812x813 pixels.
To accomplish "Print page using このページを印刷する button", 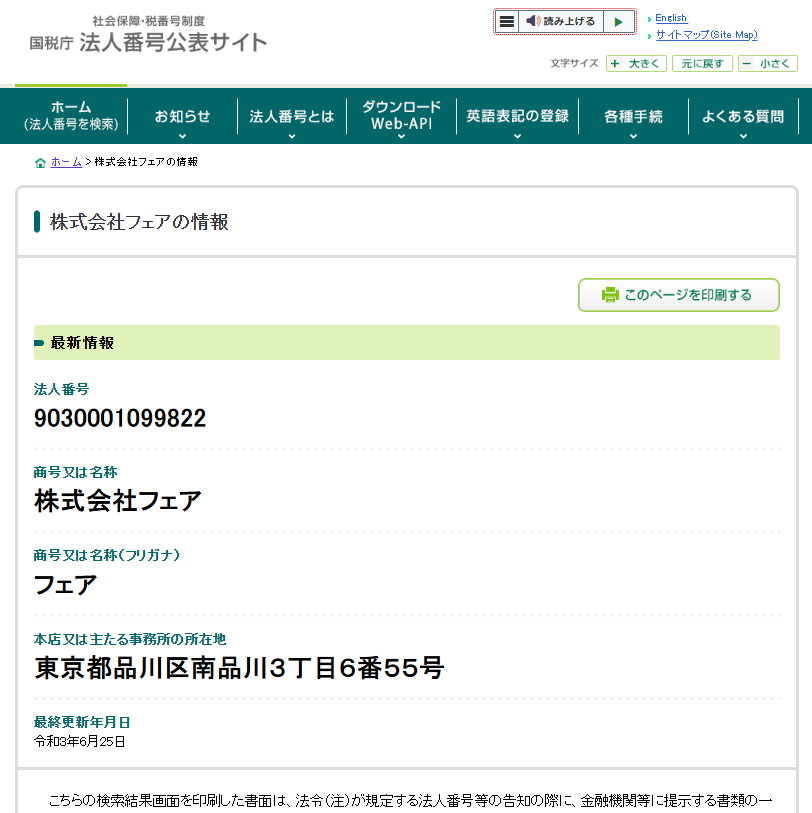I will tap(678, 295).
